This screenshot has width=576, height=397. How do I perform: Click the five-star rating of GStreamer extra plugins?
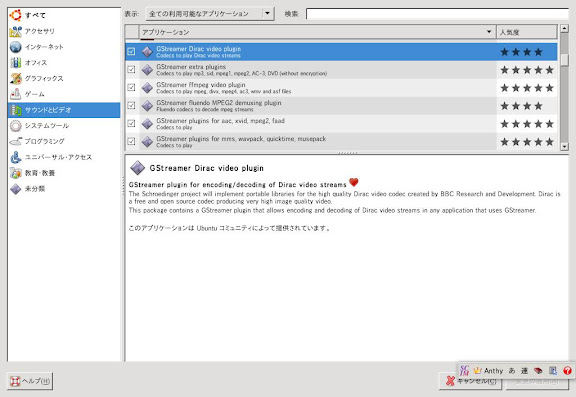pos(527,70)
